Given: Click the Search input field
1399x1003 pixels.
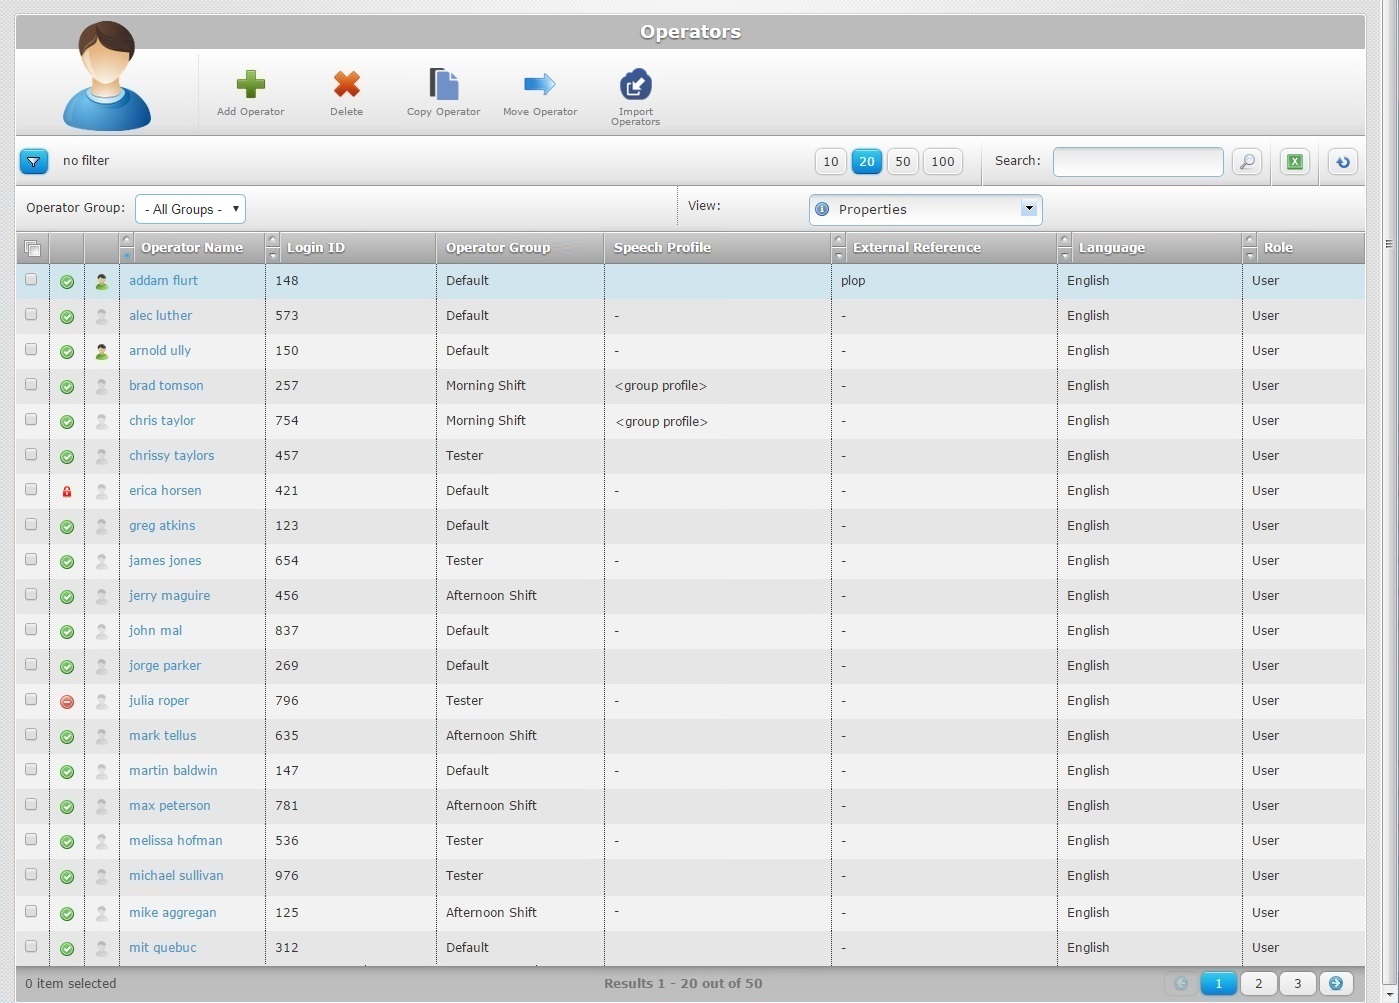Looking at the screenshot, I should pos(1138,162).
